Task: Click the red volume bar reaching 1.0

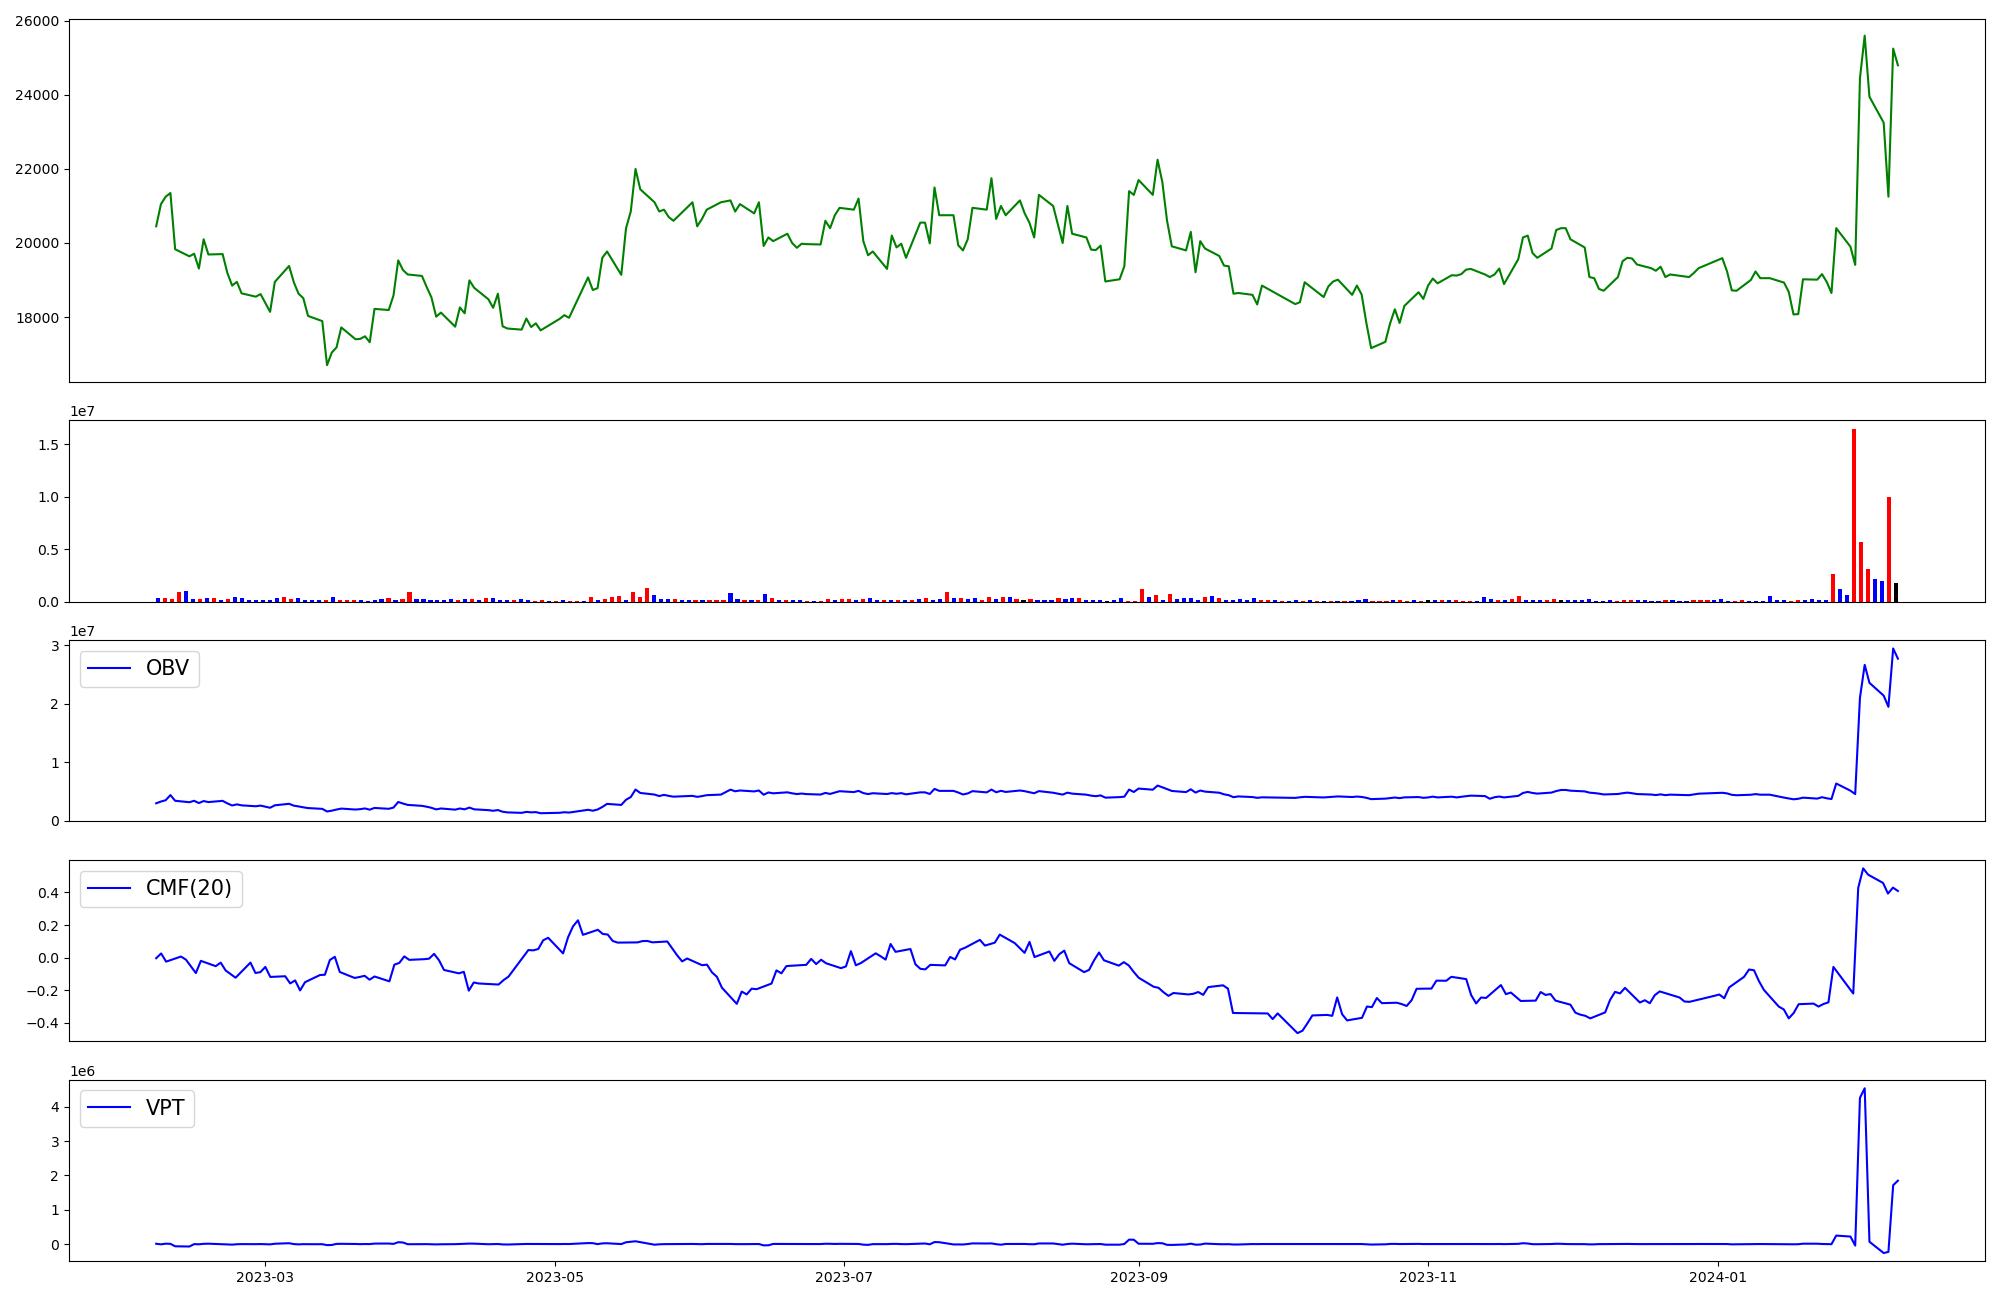Action: (x=1888, y=550)
